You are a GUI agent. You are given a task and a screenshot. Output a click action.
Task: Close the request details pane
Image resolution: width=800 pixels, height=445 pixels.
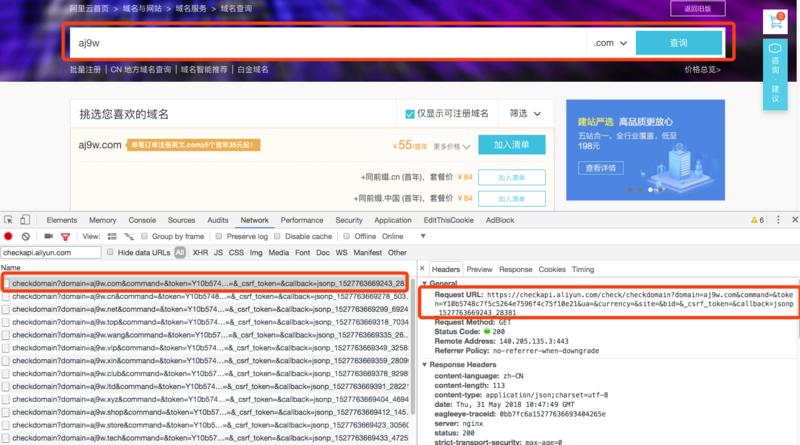click(x=422, y=268)
